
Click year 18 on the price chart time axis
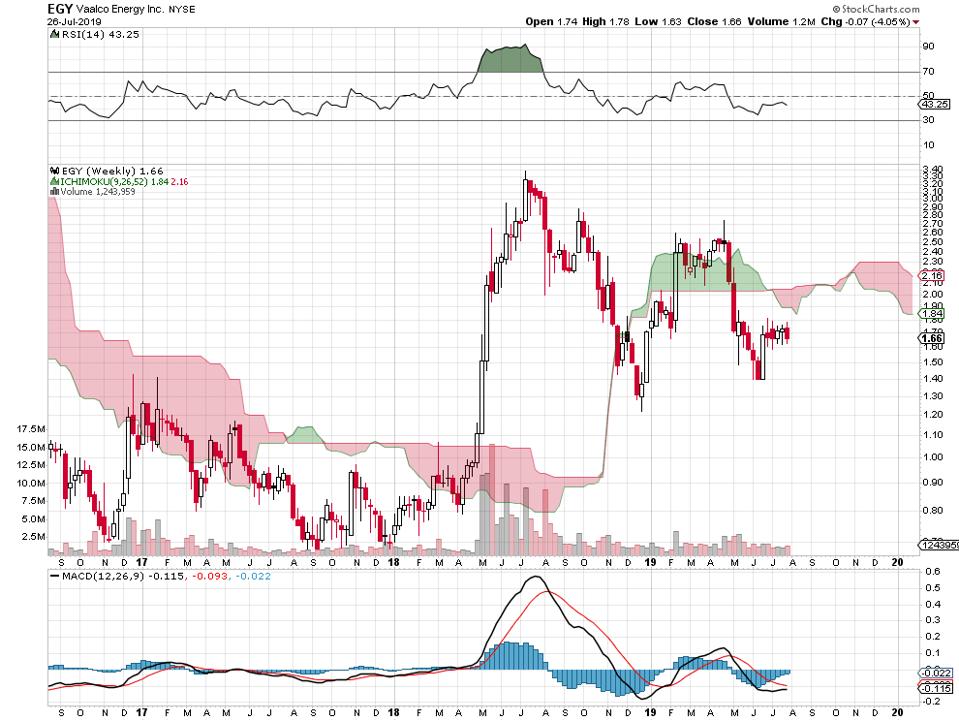(394, 562)
